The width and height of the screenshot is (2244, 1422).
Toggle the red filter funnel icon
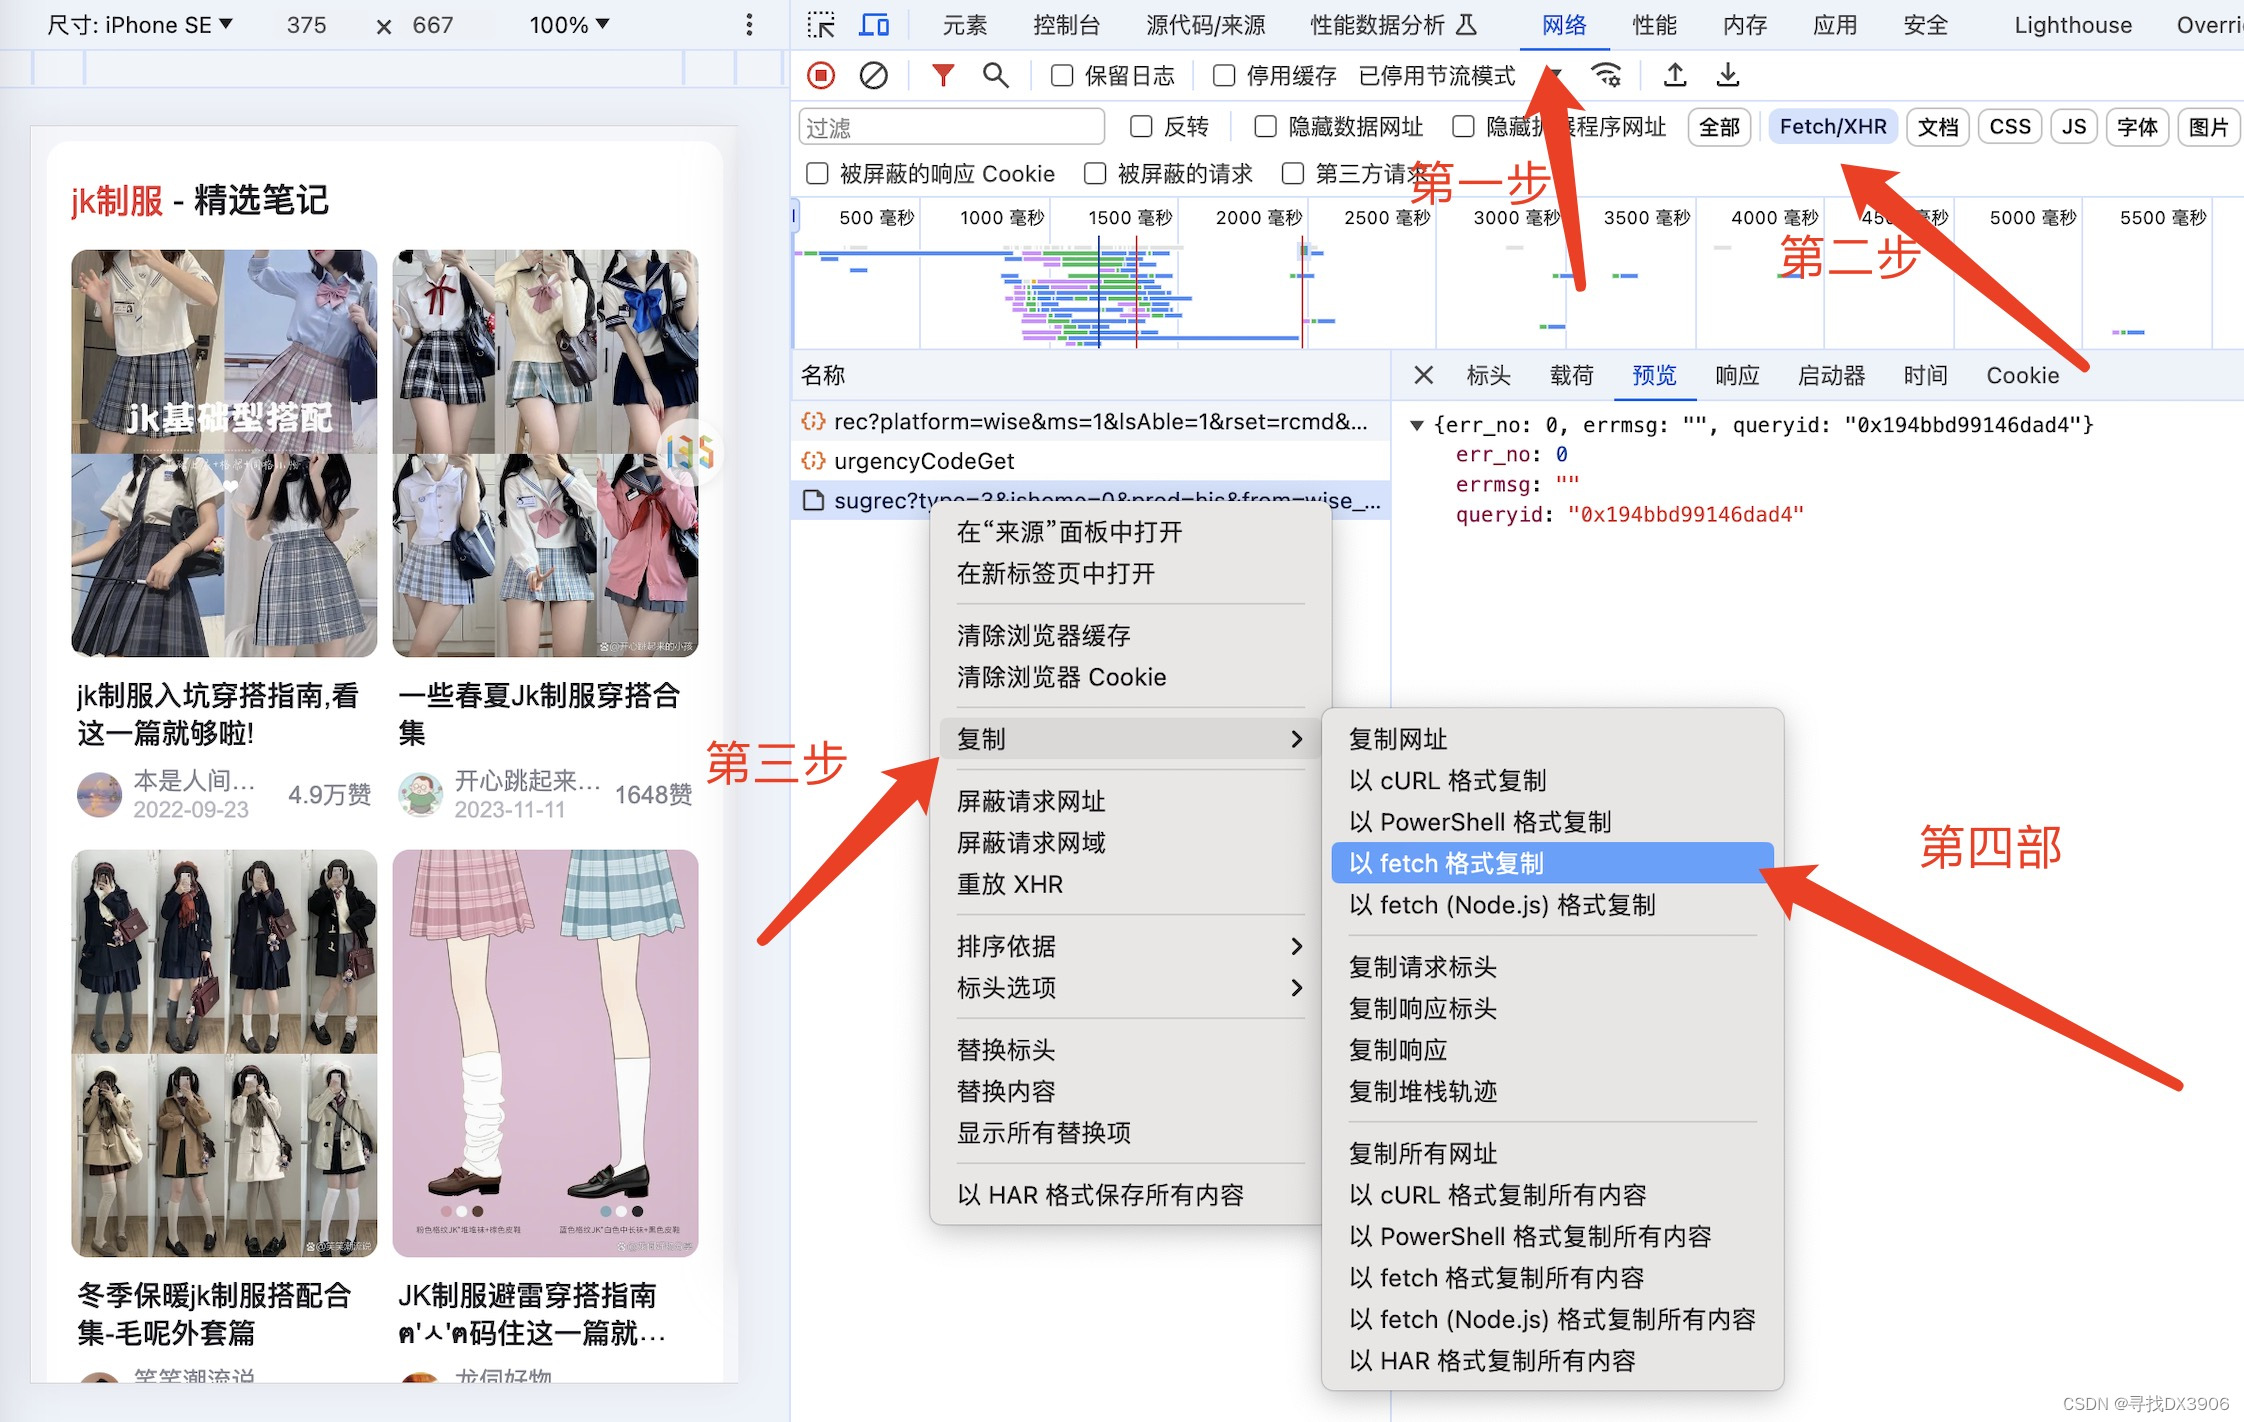(x=942, y=76)
